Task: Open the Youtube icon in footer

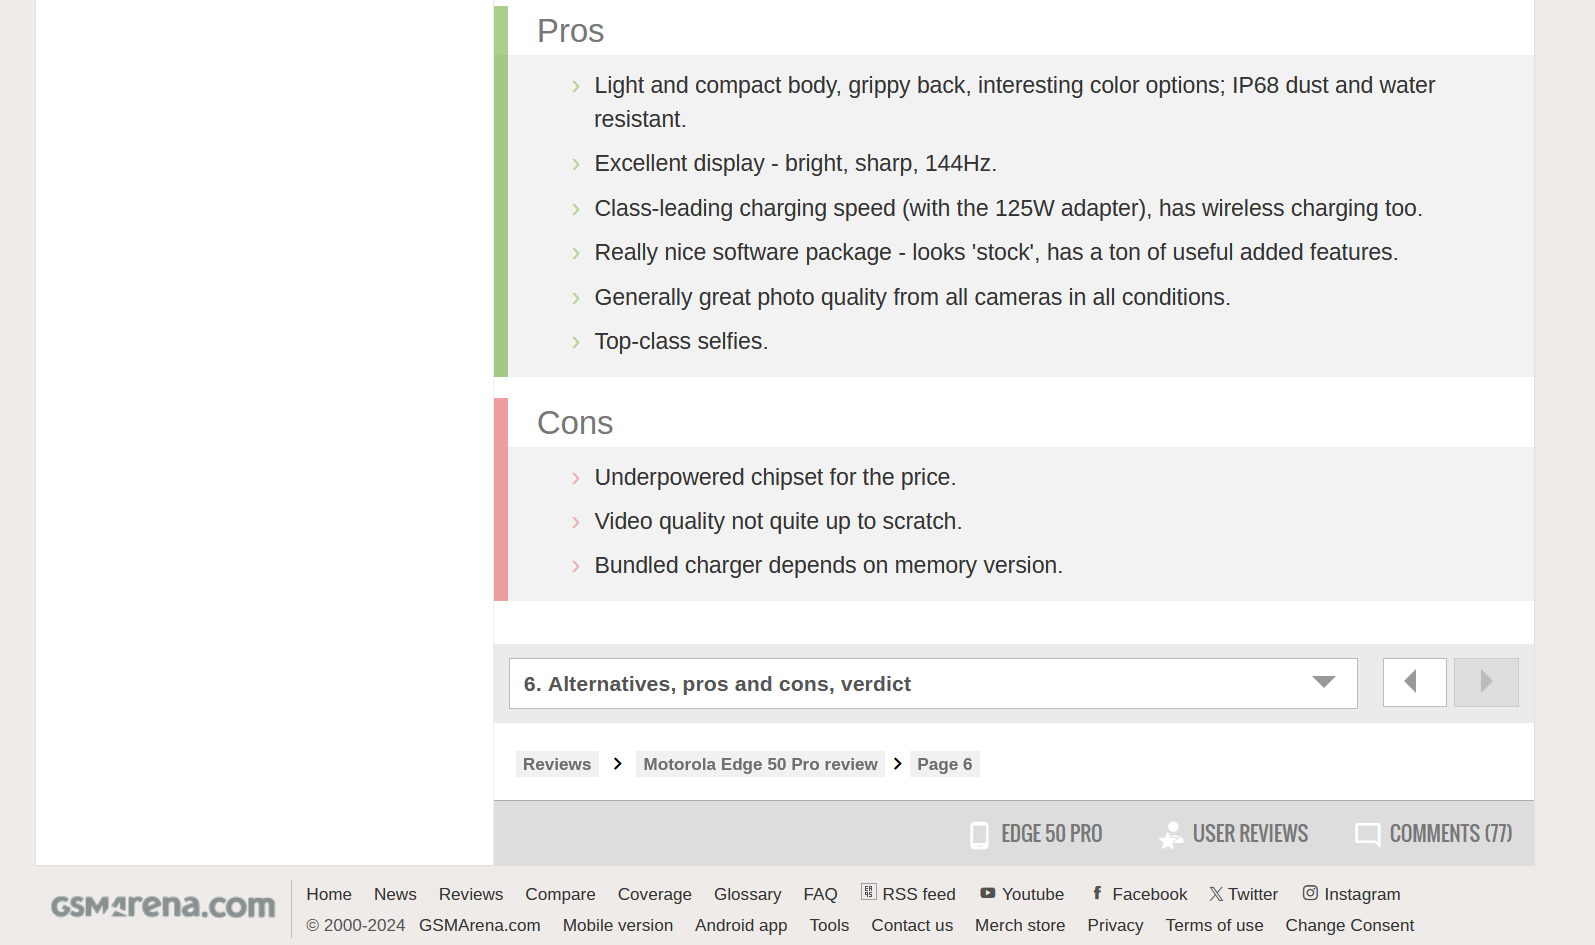Action: [988, 893]
